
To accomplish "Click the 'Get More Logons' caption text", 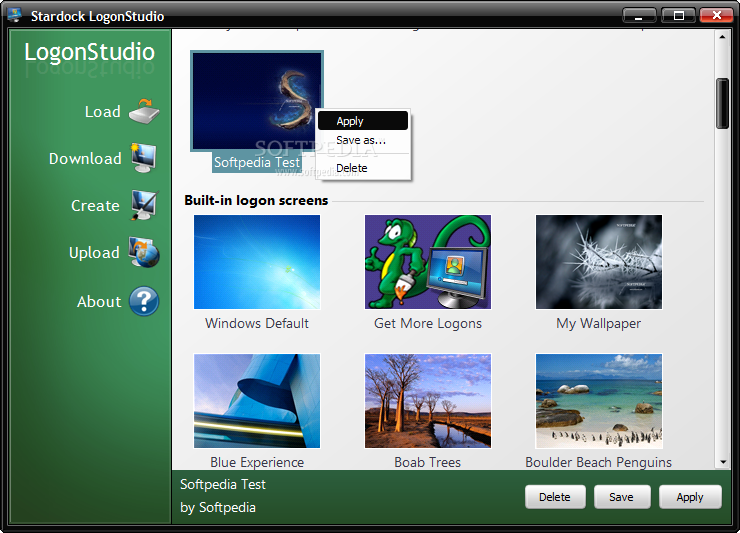I will (x=428, y=323).
